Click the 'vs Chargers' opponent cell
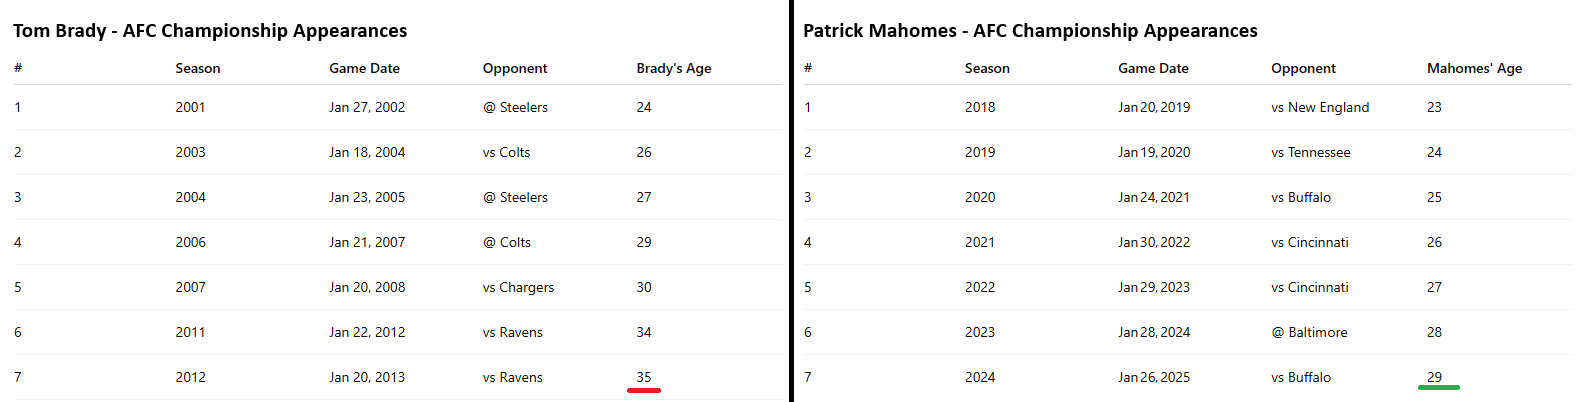1580x402 pixels. pos(518,287)
